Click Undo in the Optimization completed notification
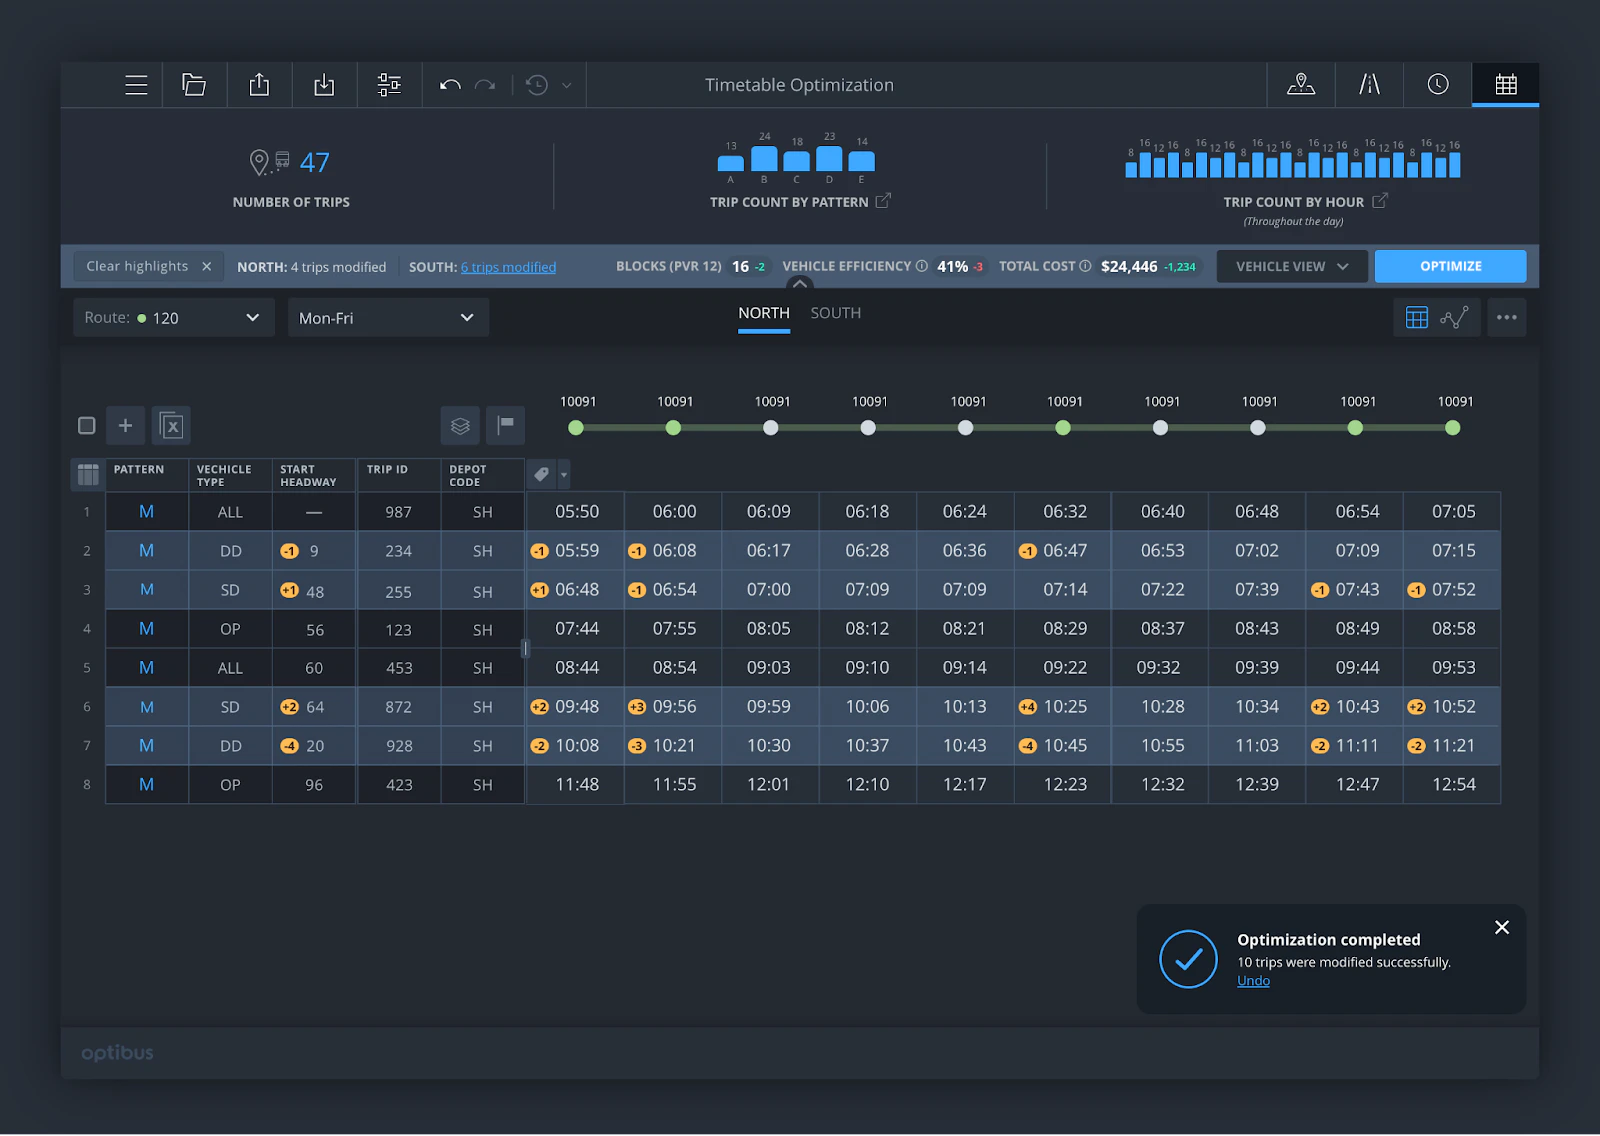Image resolution: width=1600 pixels, height=1136 pixels. coord(1252,980)
